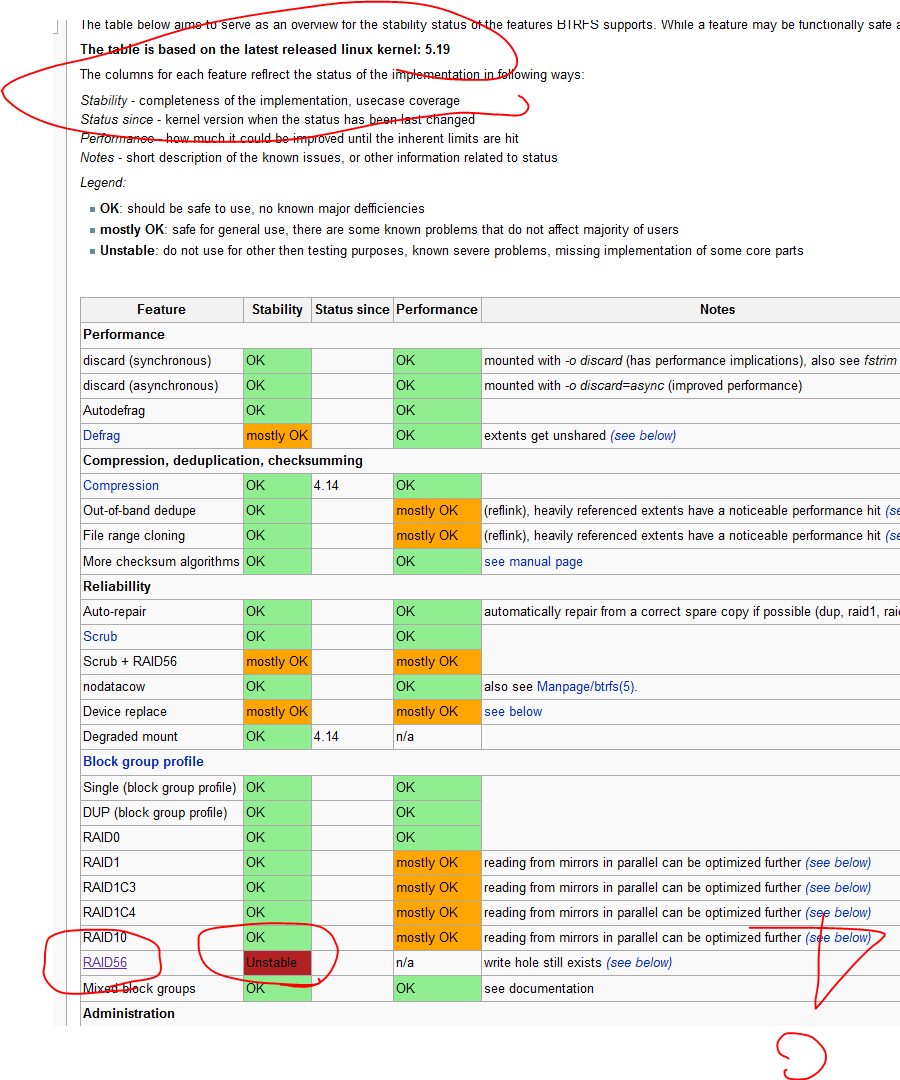Select '4.14' status cell in Compression row

(352, 486)
